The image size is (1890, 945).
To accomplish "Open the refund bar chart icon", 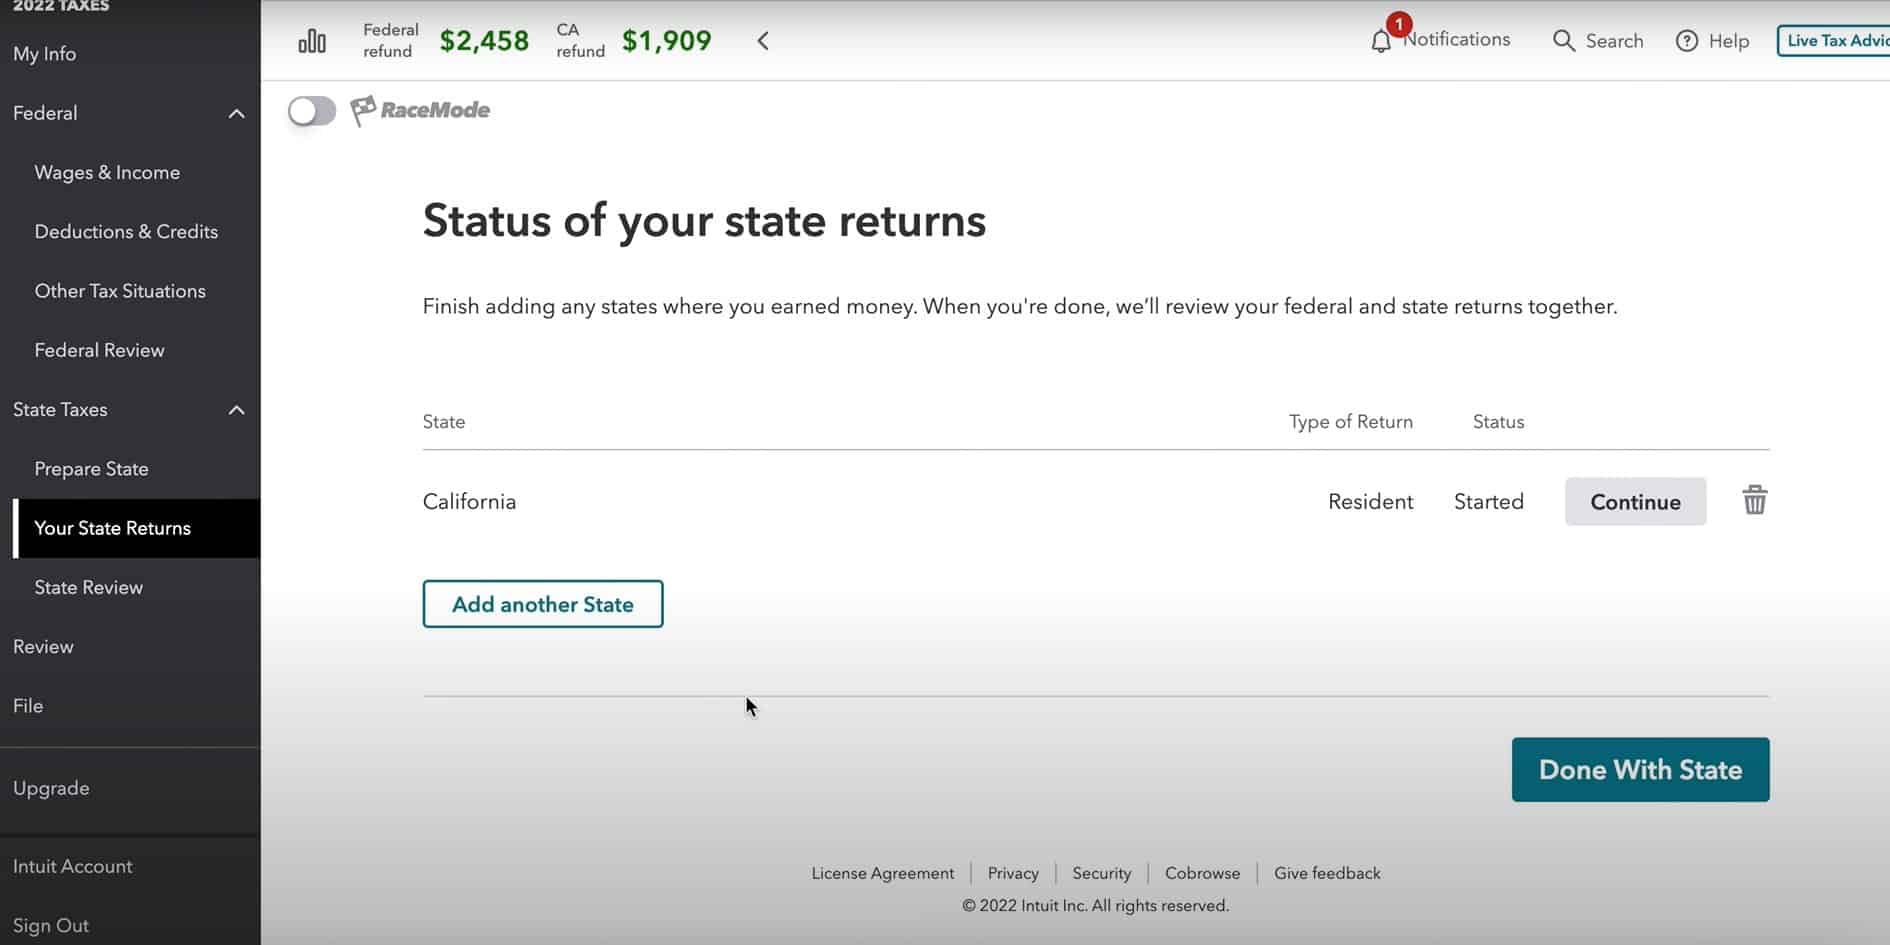I will click(312, 41).
